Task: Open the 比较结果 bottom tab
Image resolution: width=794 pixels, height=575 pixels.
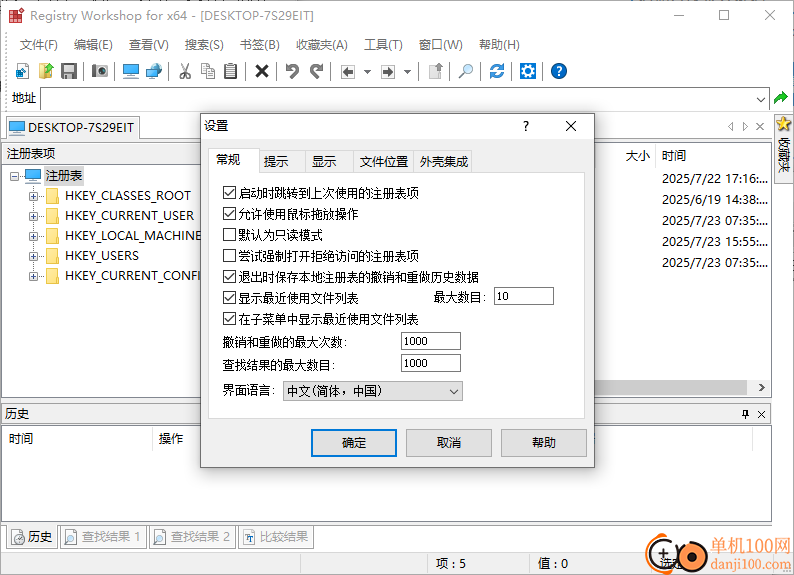Action: (x=276, y=537)
